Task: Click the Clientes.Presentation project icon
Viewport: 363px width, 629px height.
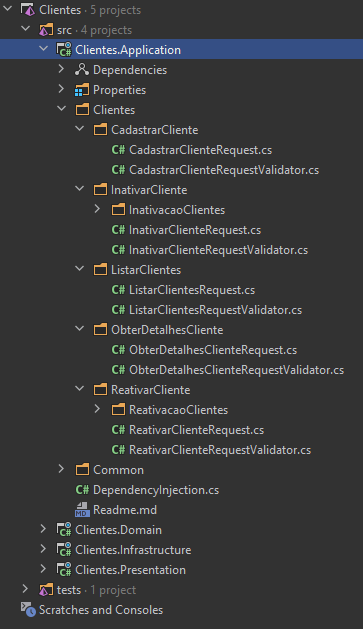Action: click(x=64, y=570)
